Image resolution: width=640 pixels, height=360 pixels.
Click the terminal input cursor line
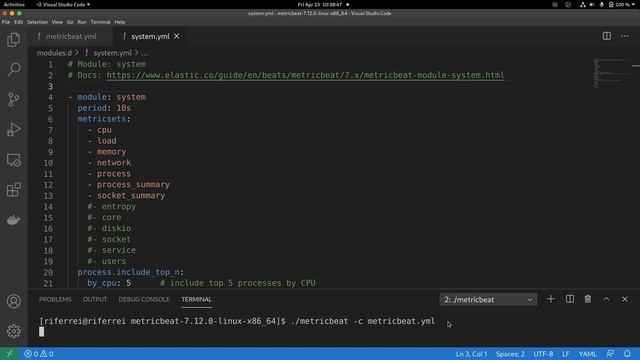(x=41, y=332)
